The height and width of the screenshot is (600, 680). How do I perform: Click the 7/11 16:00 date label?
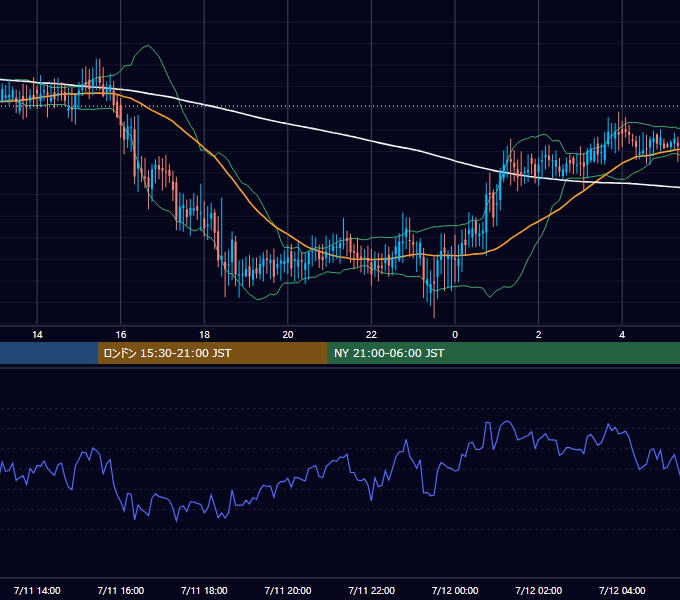pyautogui.click(x=121, y=590)
